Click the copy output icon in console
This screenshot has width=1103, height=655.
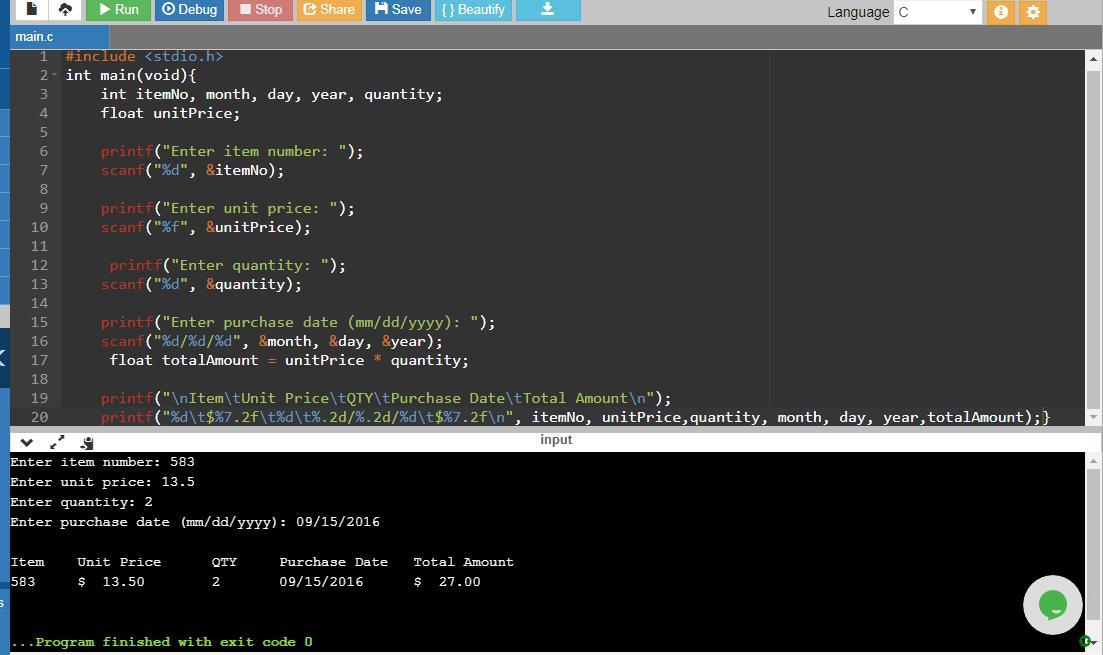(x=87, y=442)
